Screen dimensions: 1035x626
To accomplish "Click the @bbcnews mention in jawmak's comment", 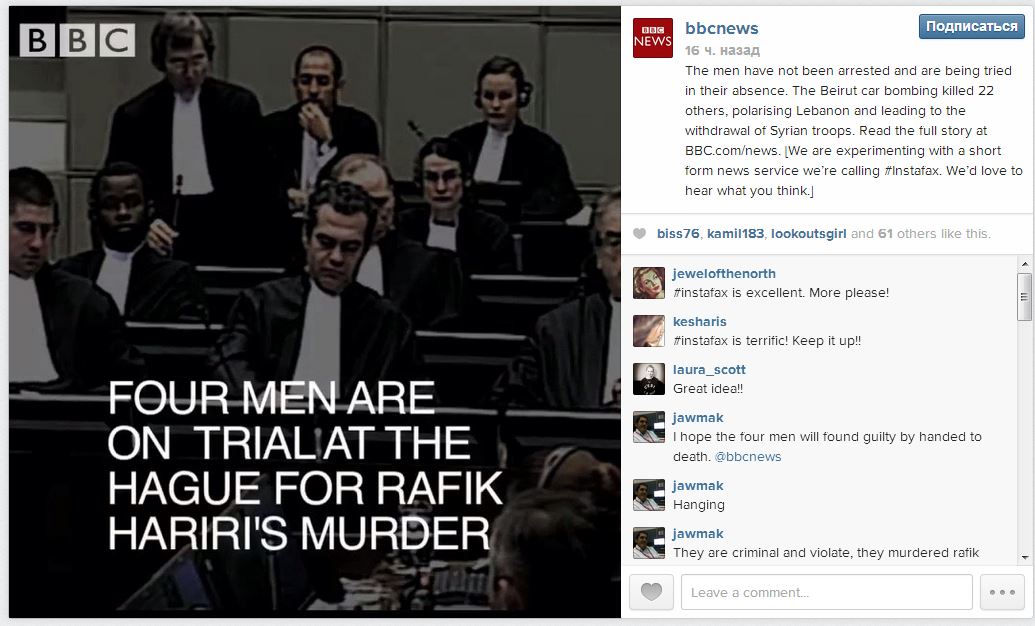I will pos(748,456).
